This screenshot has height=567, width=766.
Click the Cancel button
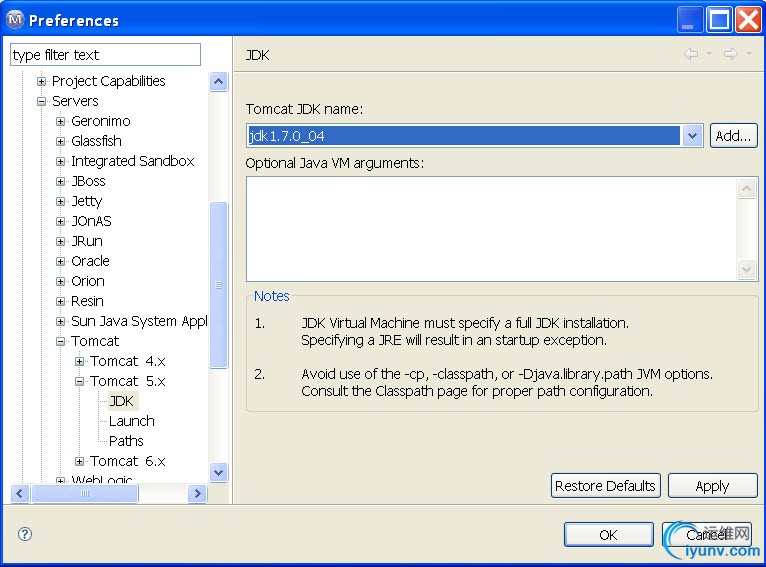(706, 535)
